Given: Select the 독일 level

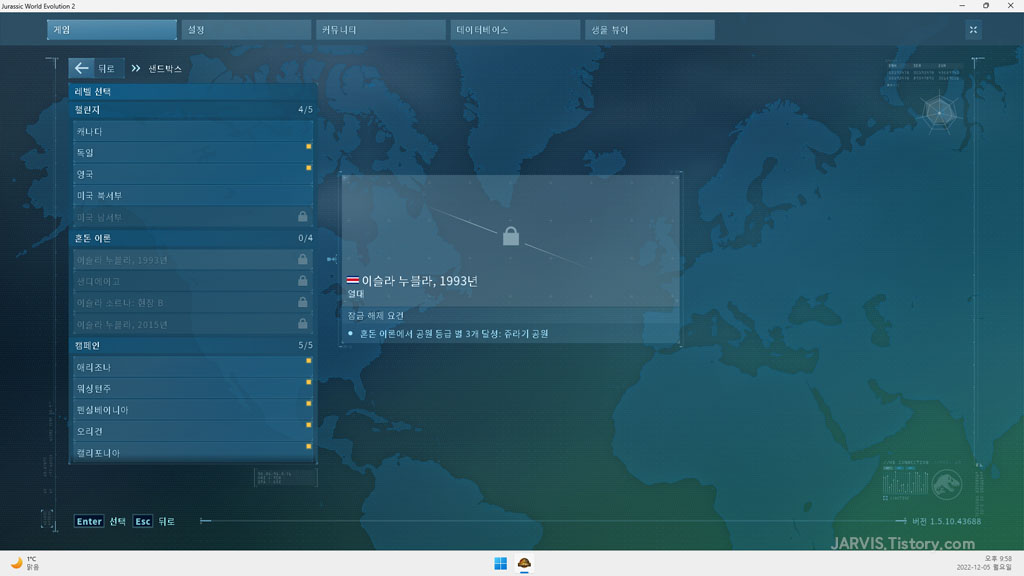Looking at the screenshot, I should tap(193, 153).
